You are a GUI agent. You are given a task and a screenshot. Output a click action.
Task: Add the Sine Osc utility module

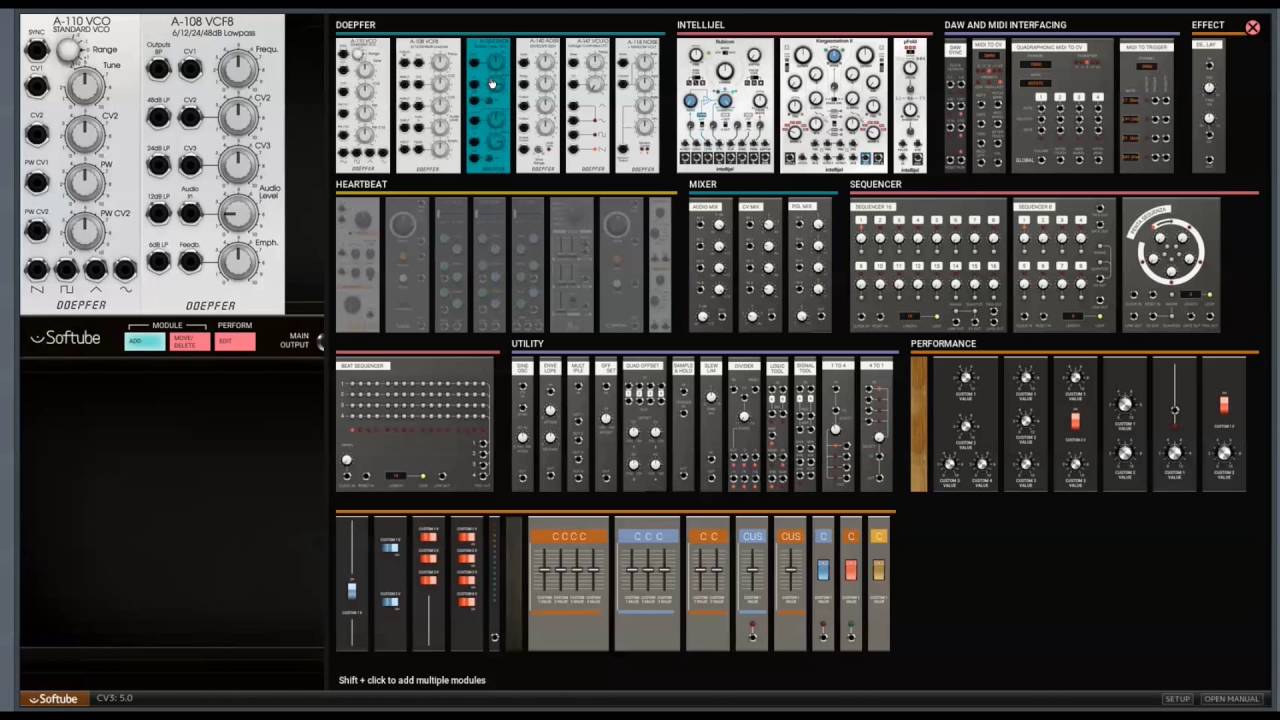point(522,424)
